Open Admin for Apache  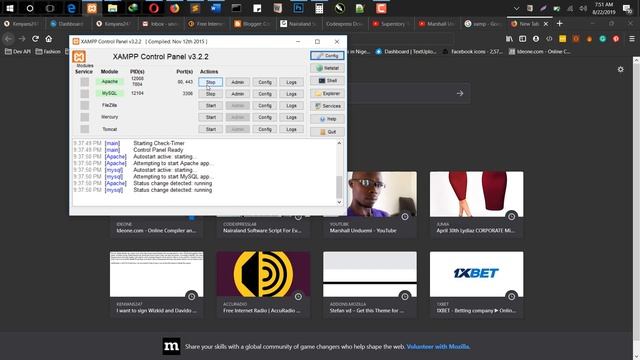[x=238, y=82]
